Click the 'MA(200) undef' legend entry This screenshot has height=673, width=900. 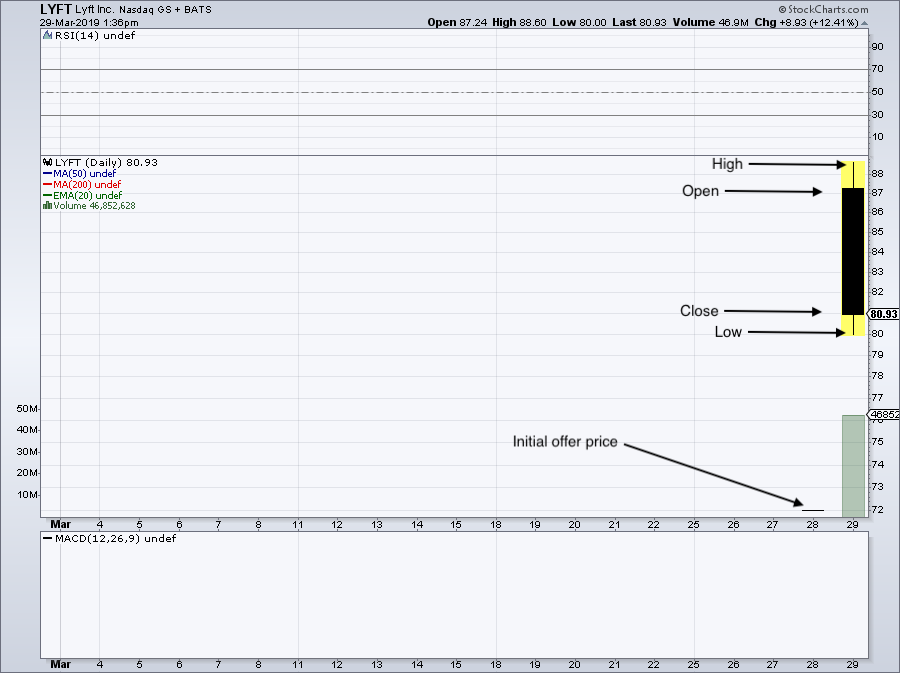click(87, 184)
